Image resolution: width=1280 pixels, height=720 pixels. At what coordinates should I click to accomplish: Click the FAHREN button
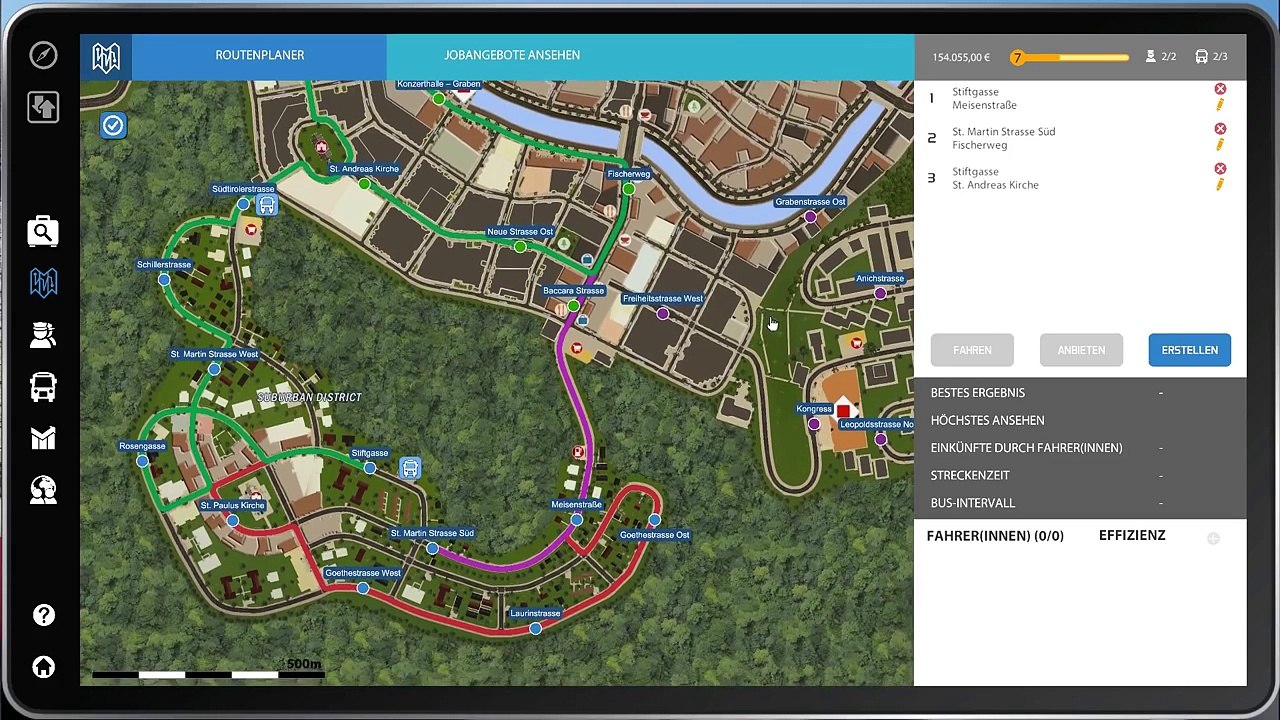coord(972,350)
